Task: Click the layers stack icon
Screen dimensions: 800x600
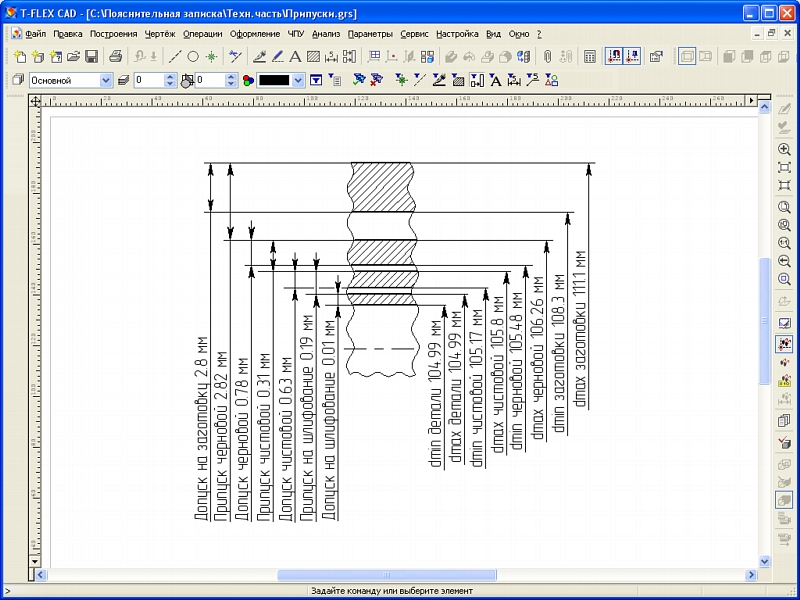Action: click(123, 80)
